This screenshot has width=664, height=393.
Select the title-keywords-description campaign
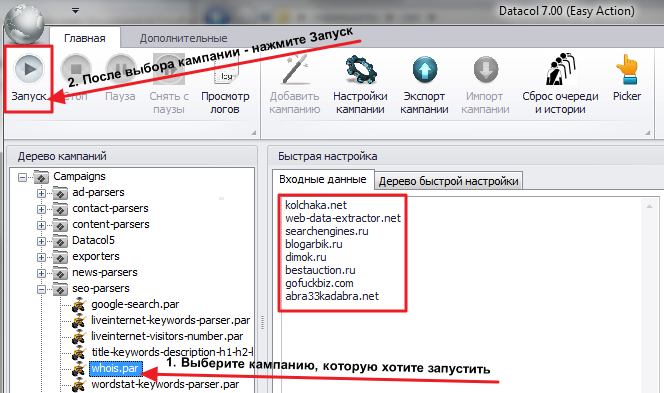[172, 352]
